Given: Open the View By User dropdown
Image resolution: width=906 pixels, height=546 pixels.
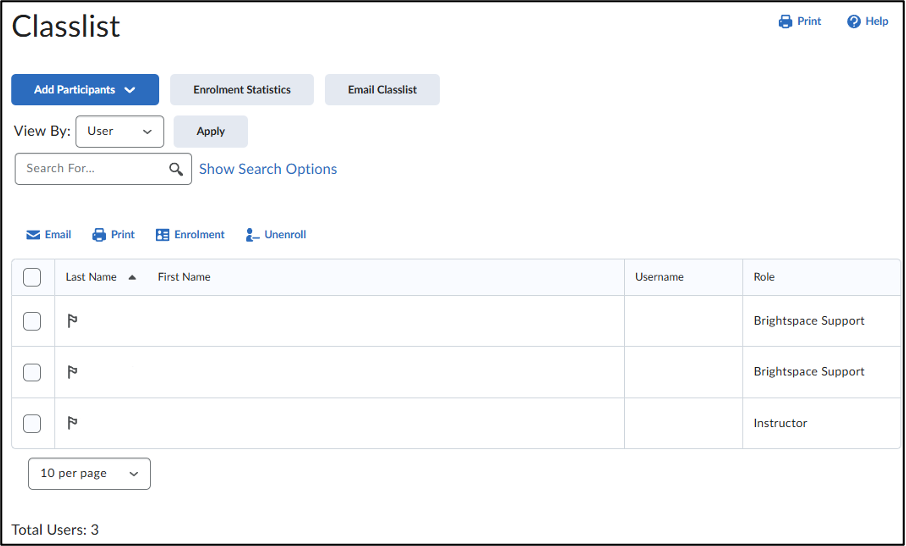Looking at the screenshot, I should 119,131.
